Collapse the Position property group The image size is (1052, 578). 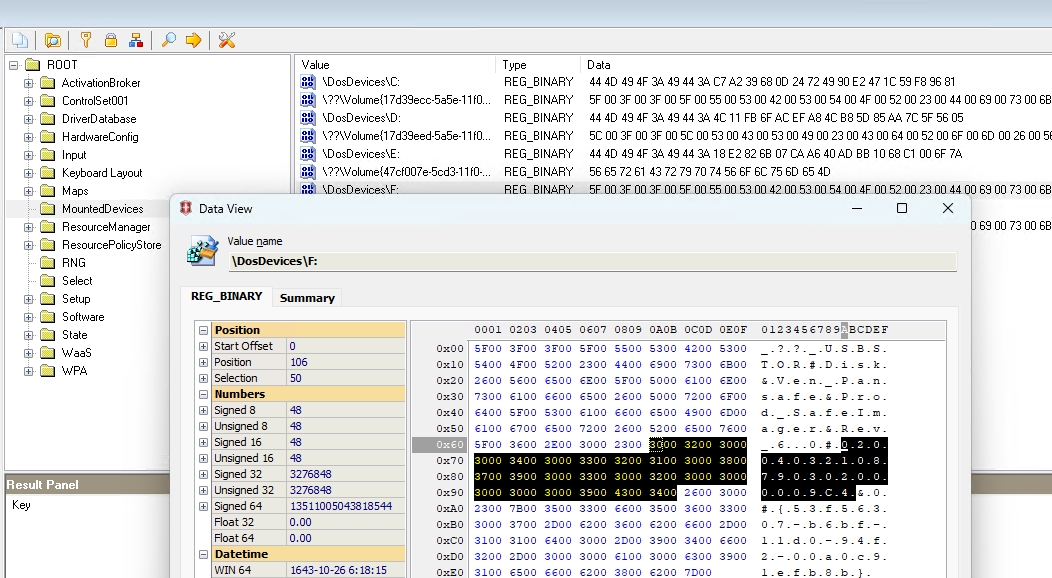(204, 330)
